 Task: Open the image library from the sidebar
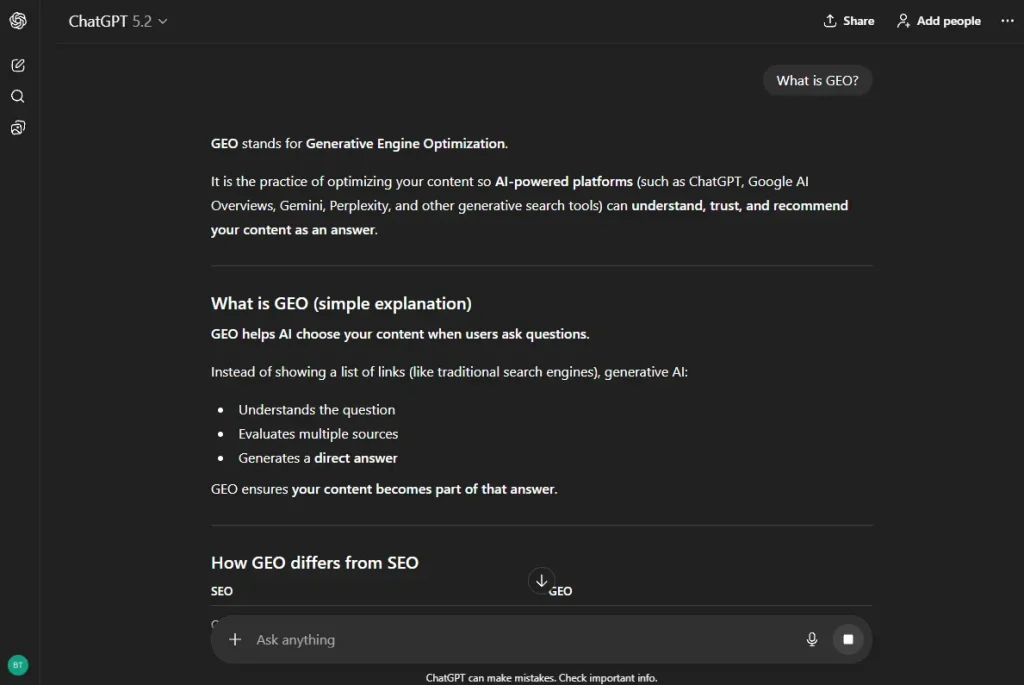[17, 127]
